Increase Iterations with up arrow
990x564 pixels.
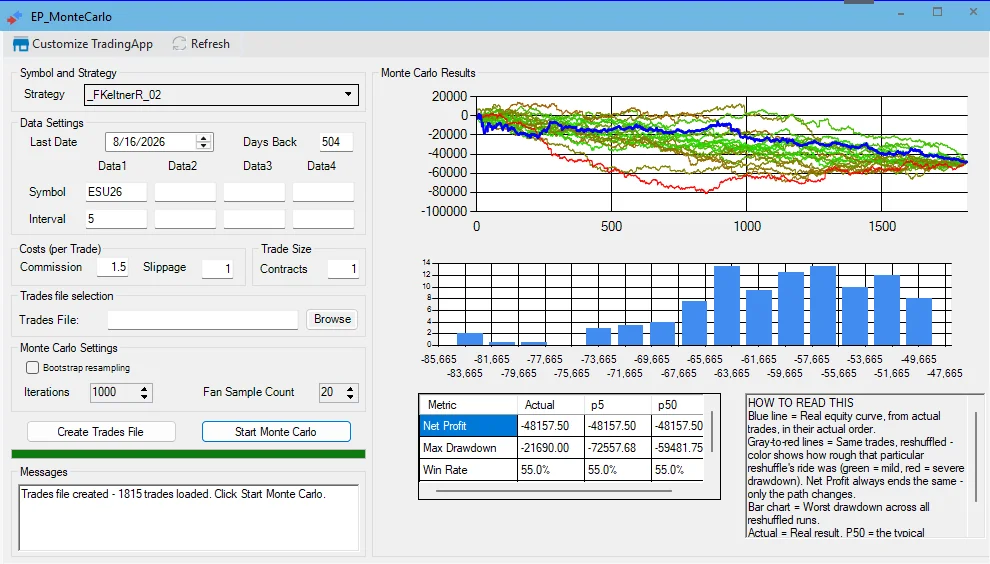145,388
